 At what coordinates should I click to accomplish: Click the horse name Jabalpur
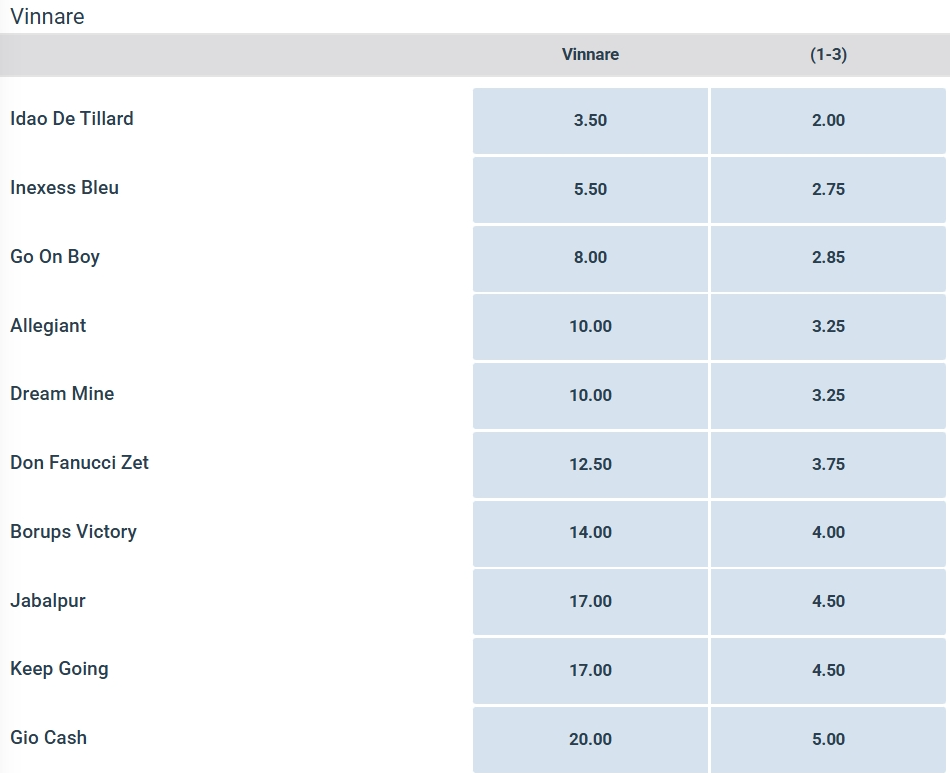pos(48,601)
